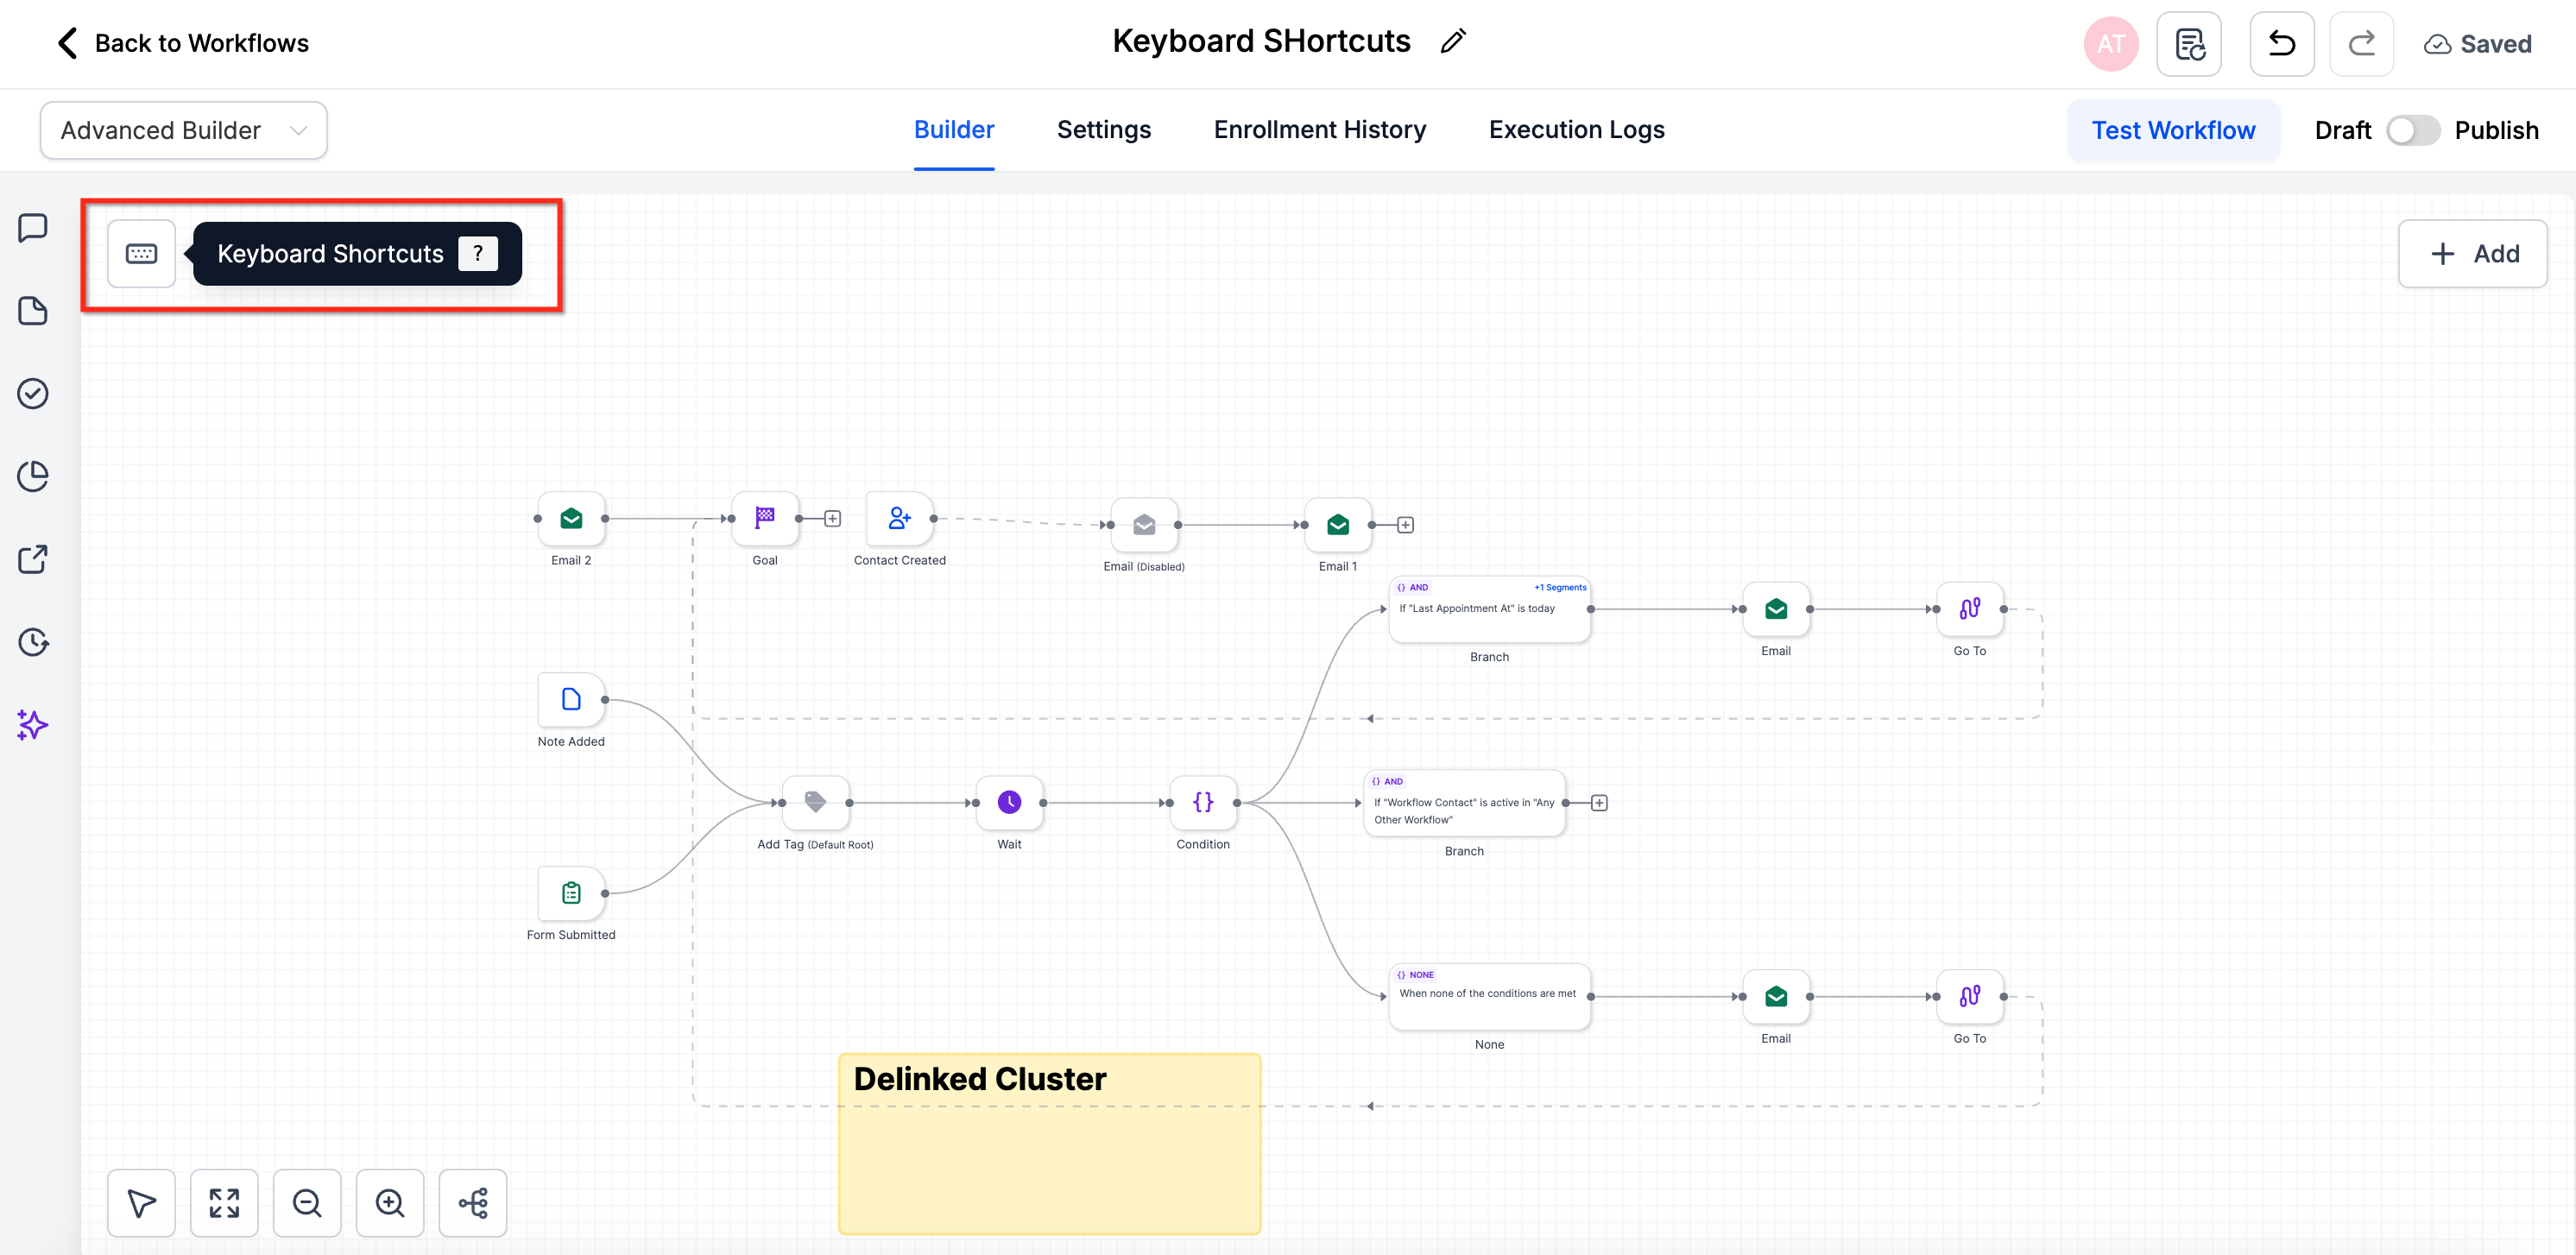Select the pointer cursor tool
The height and width of the screenshot is (1255, 2576).
coord(141,1202)
